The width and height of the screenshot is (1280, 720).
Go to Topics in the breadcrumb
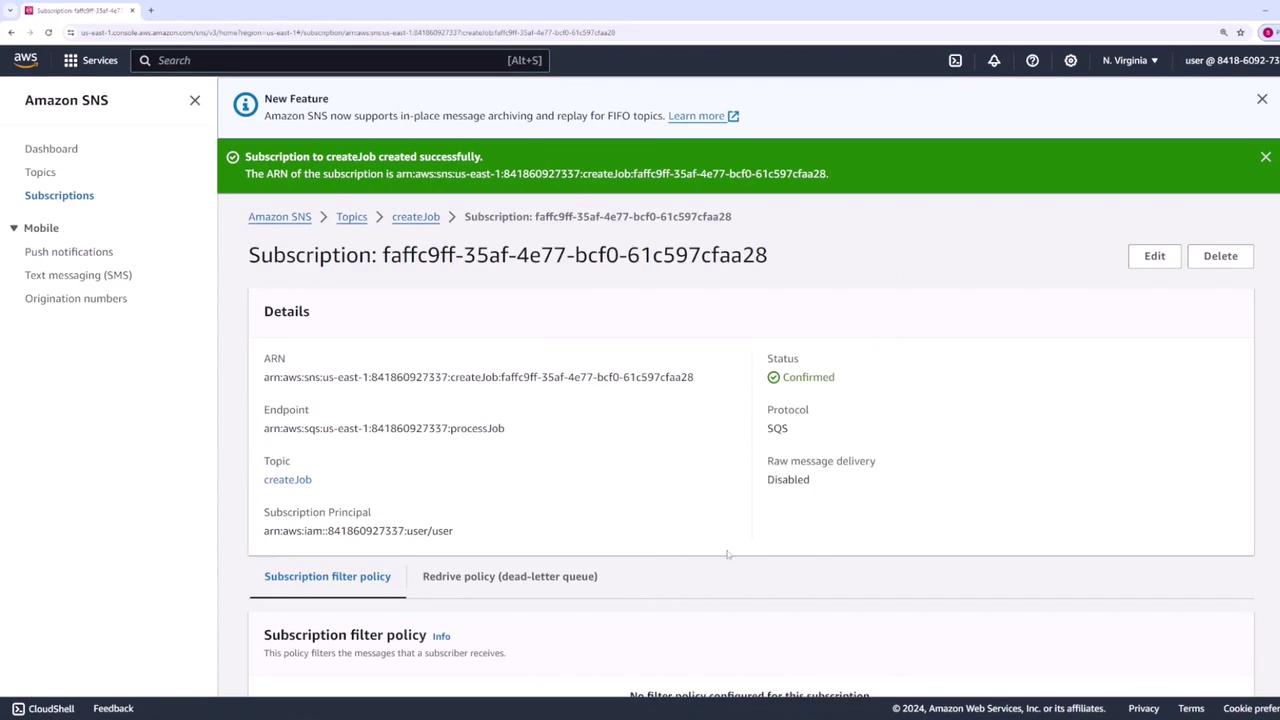coord(352,217)
